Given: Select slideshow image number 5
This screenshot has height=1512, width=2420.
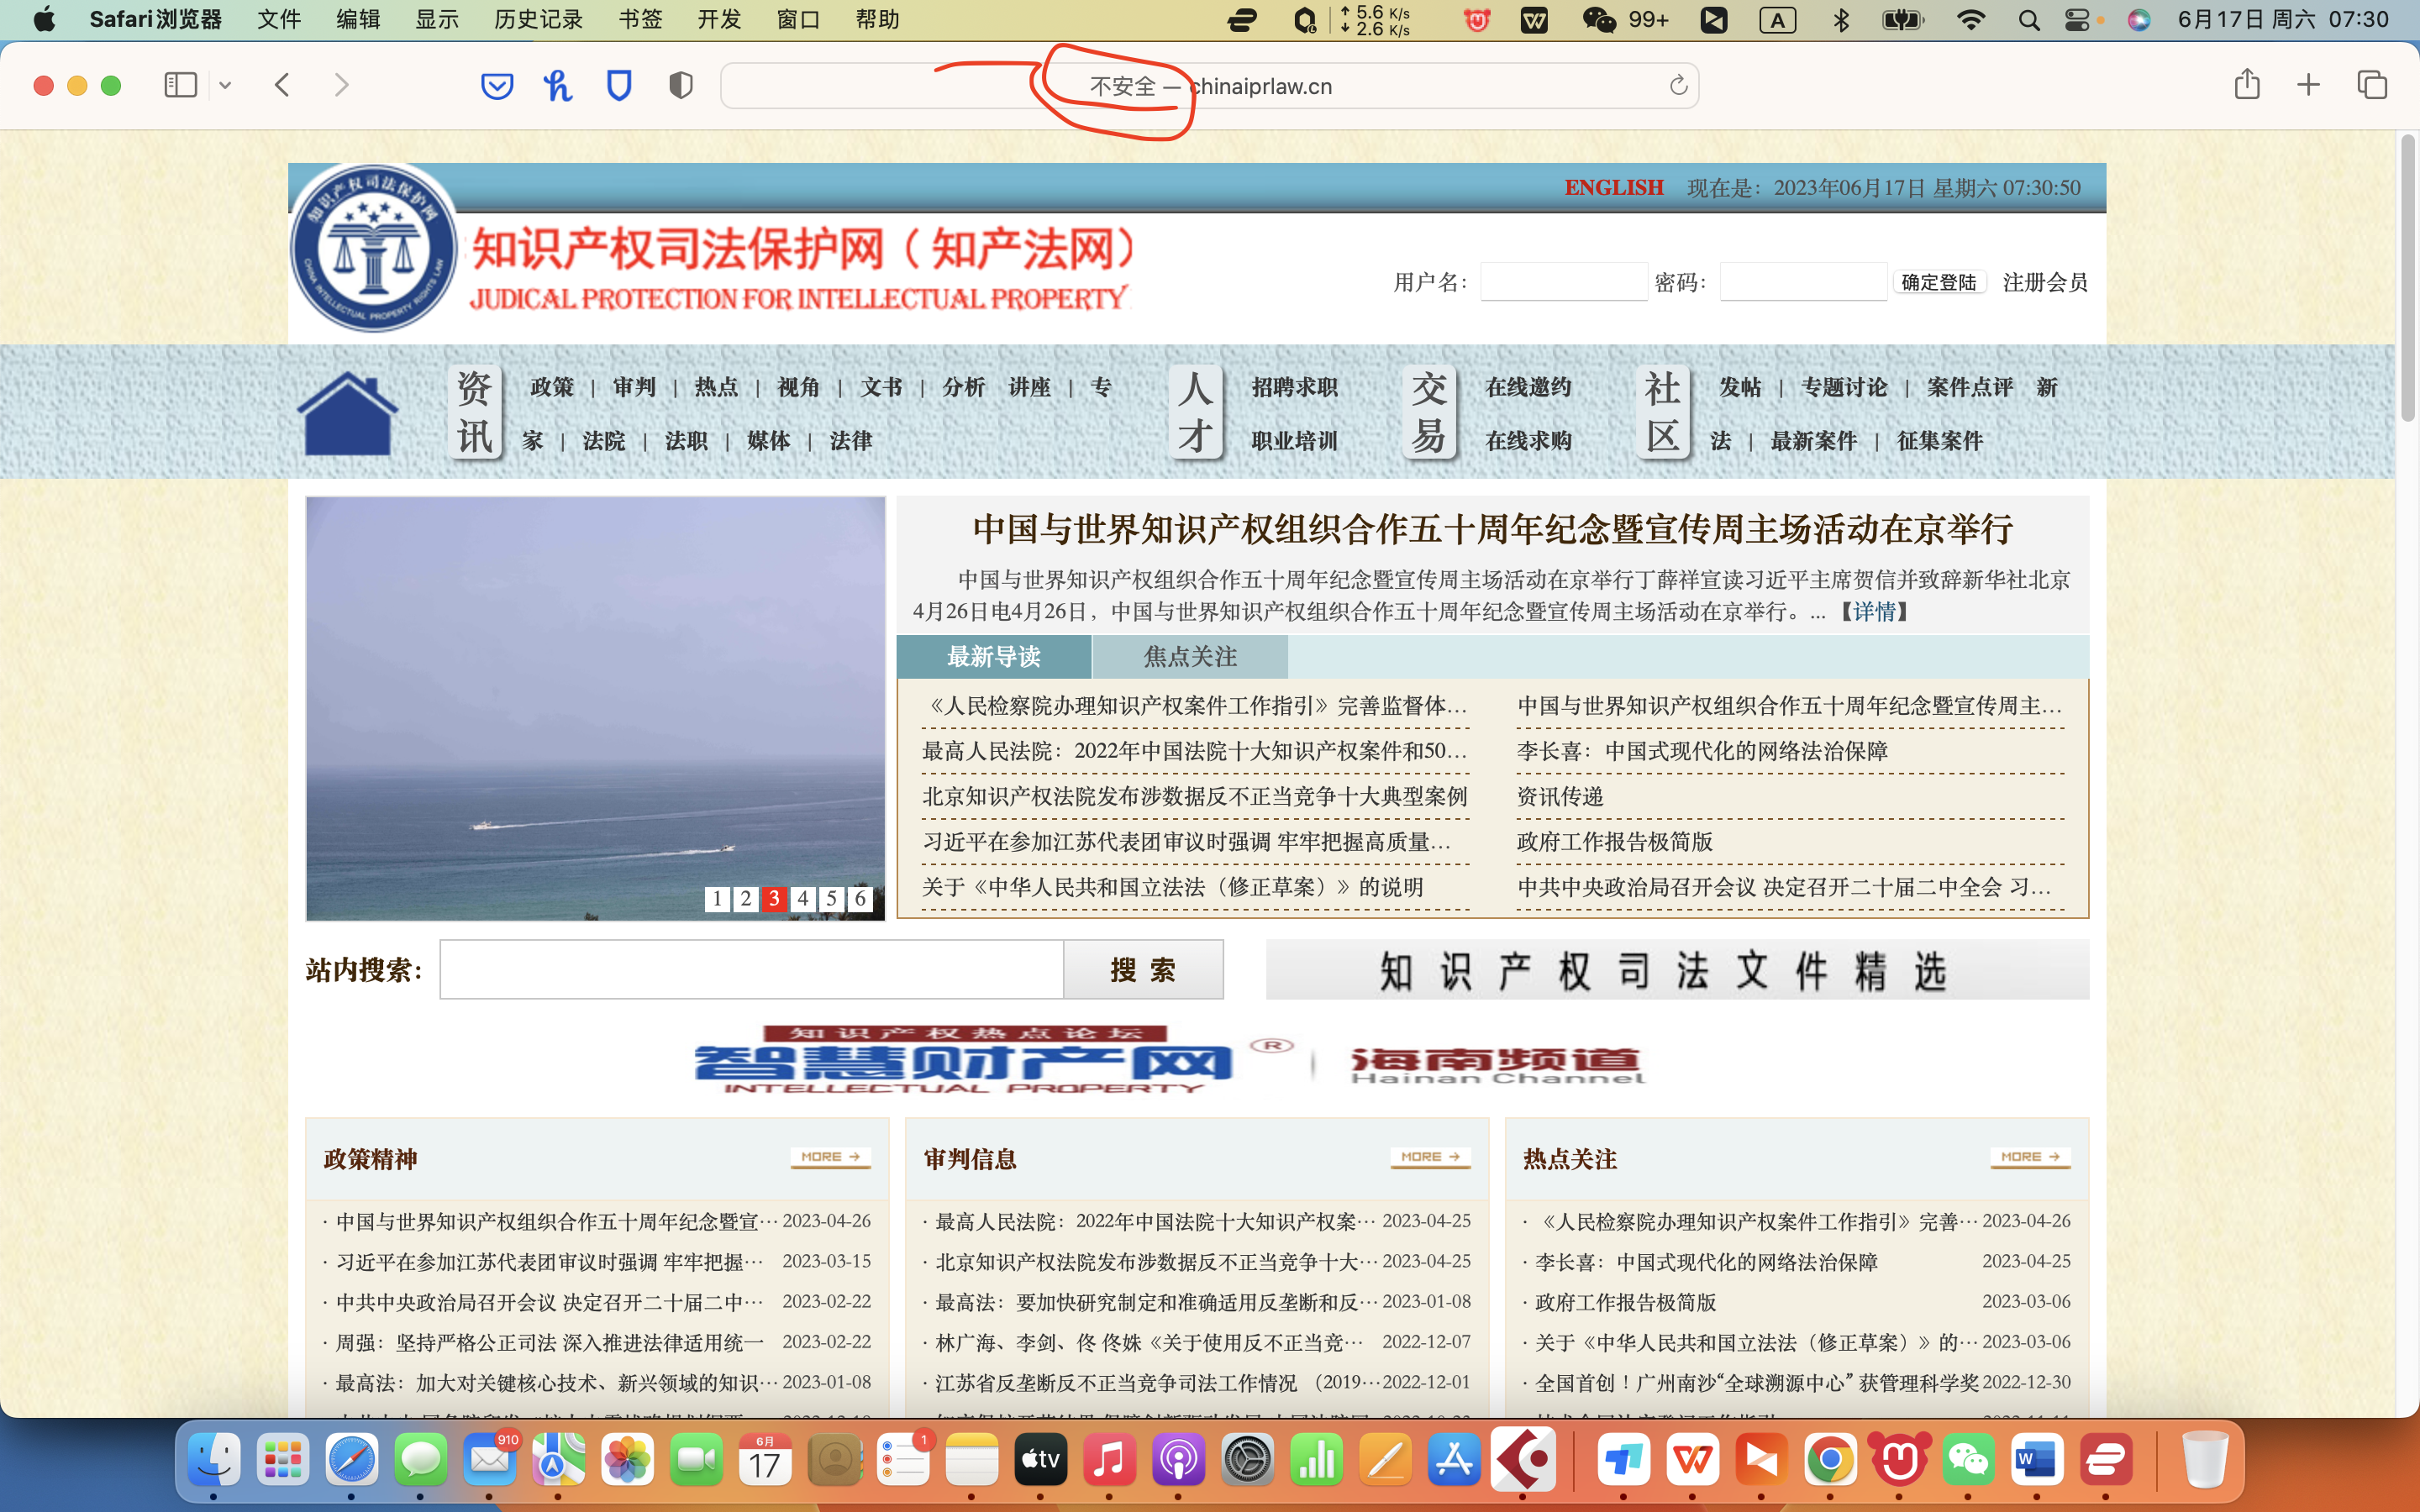Looking at the screenshot, I should pyautogui.click(x=831, y=898).
